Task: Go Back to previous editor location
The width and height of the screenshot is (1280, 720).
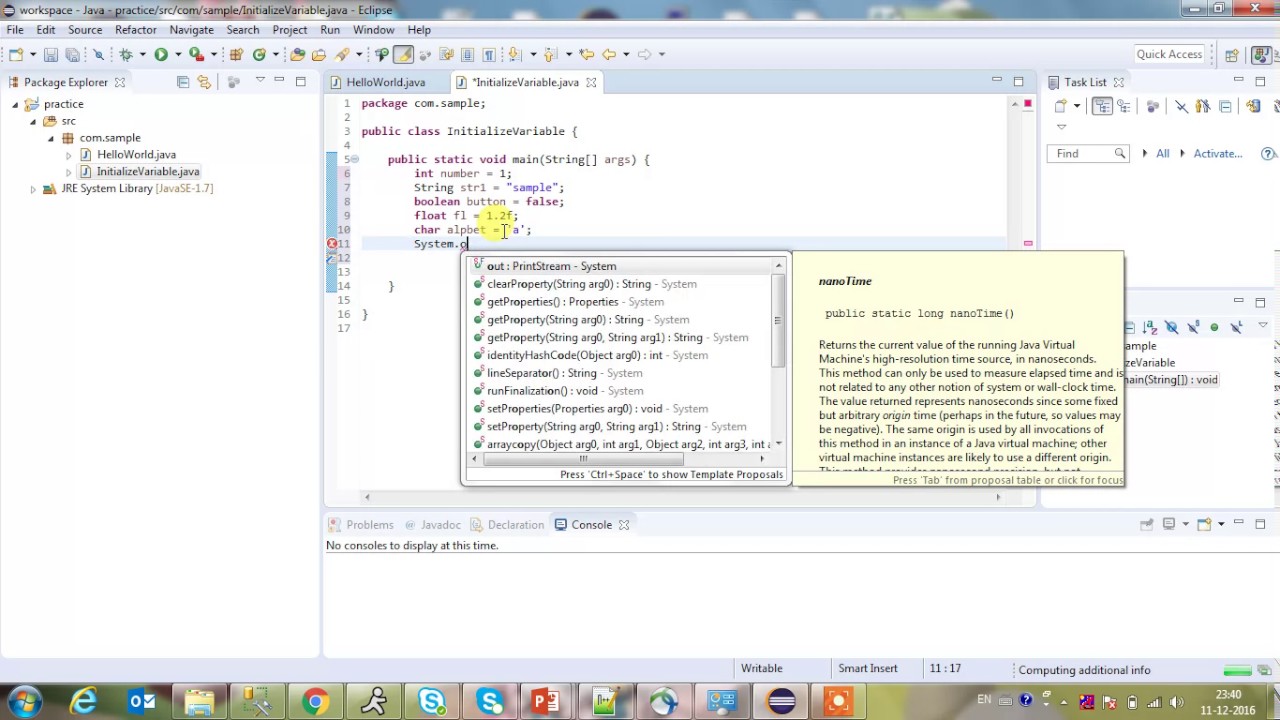Action: [x=608, y=54]
